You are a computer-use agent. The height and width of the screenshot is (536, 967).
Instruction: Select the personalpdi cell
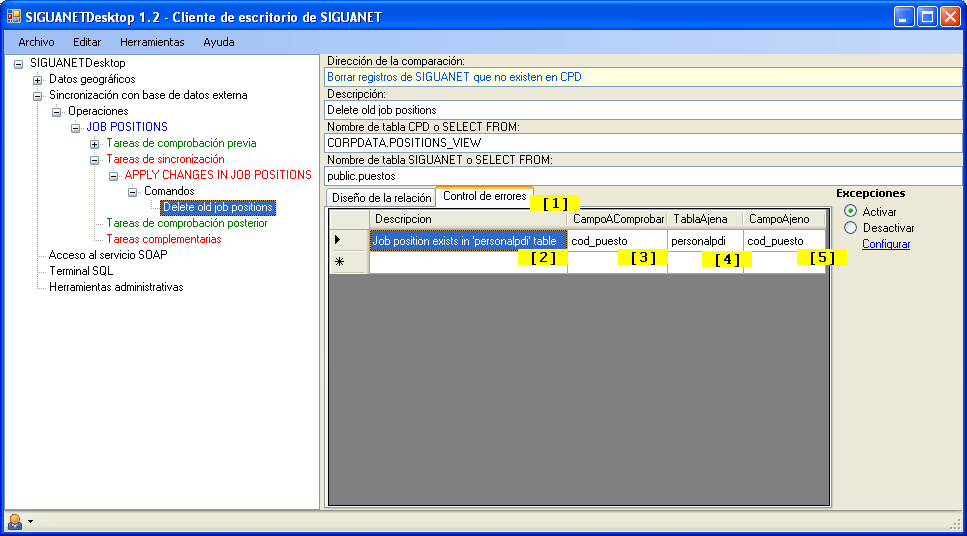[x=706, y=241]
